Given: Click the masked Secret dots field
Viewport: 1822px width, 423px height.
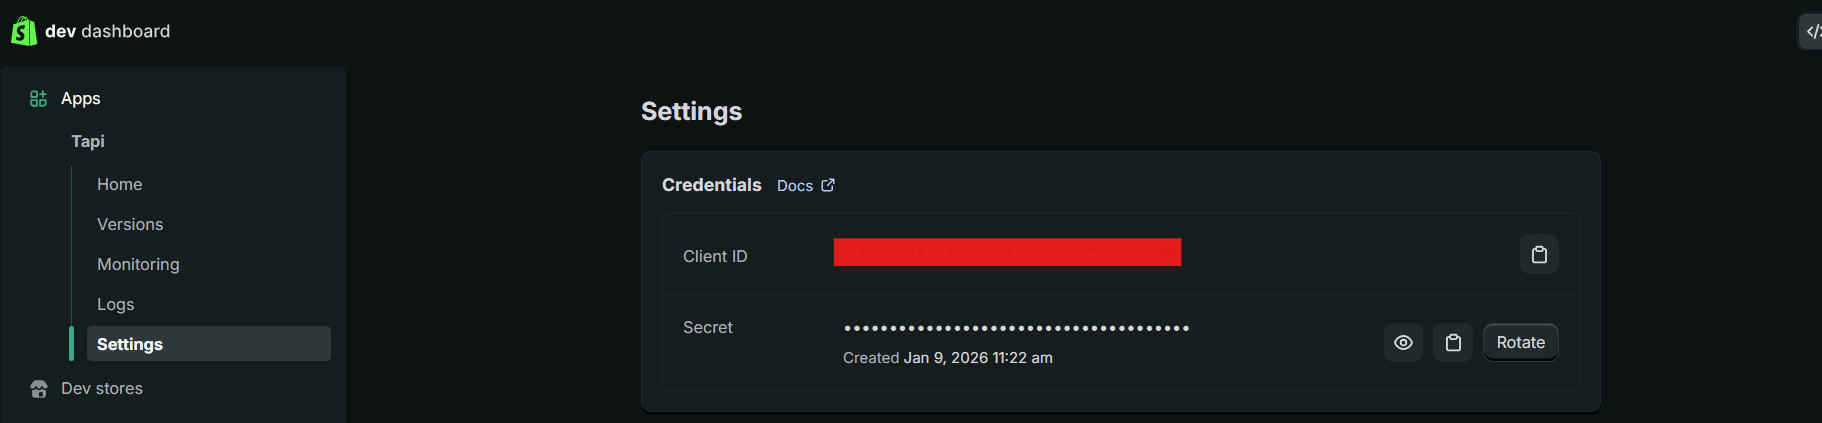Looking at the screenshot, I should pos(1016,328).
